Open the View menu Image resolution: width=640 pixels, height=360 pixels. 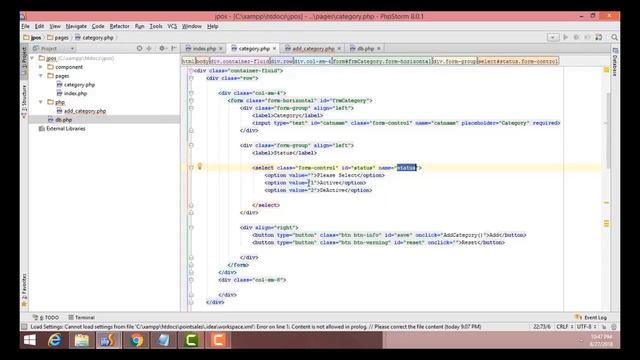click(x=55, y=26)
